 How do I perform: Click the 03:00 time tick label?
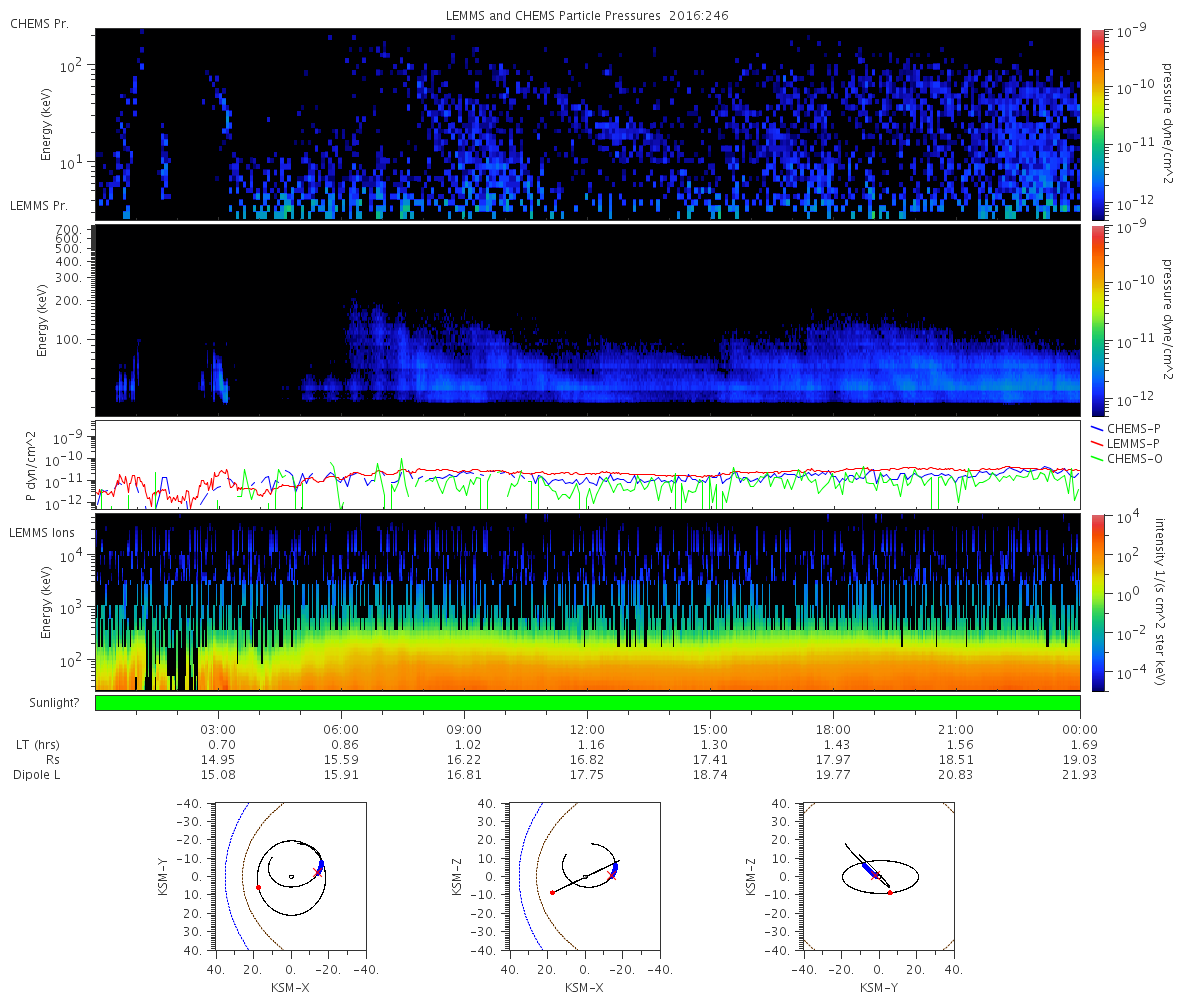(218, 729)
